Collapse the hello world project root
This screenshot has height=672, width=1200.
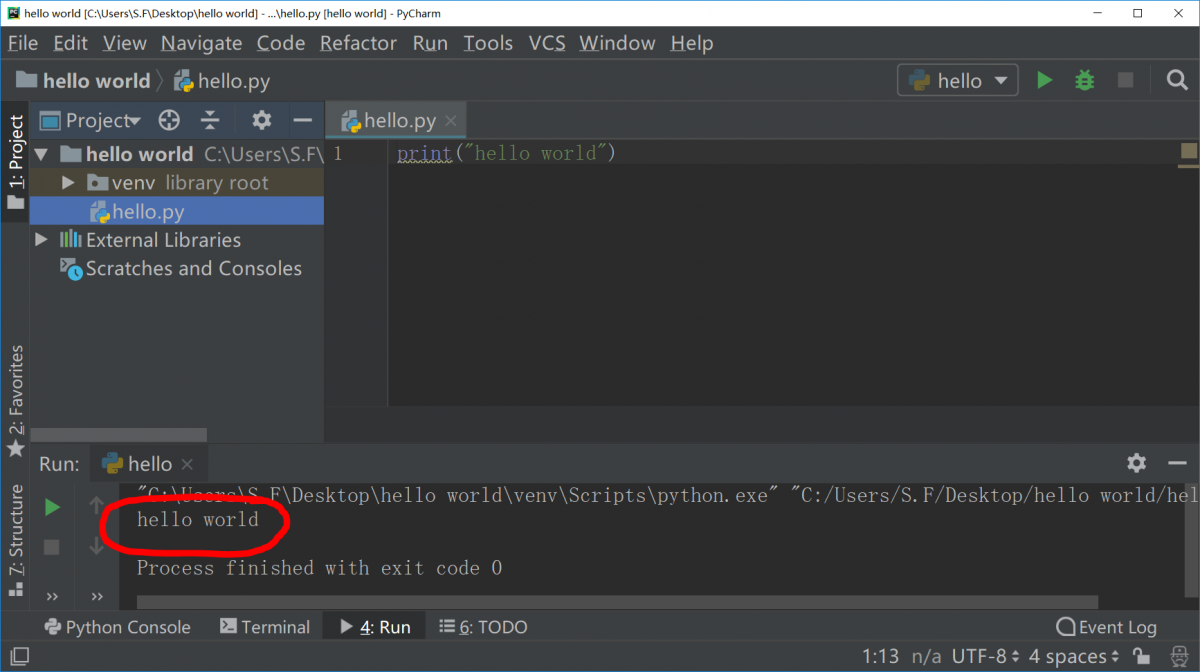42,154
